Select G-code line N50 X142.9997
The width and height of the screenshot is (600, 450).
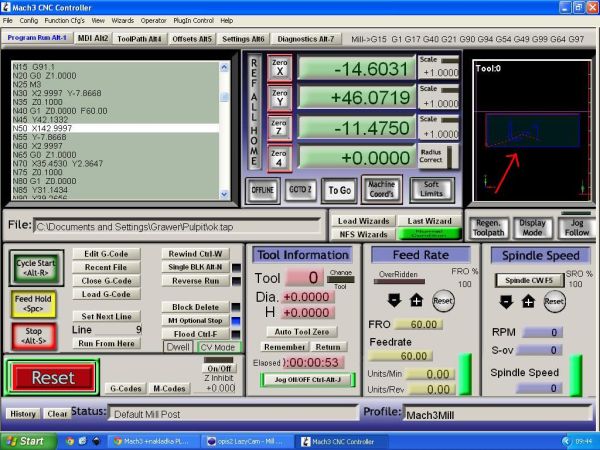coord(116,128)
